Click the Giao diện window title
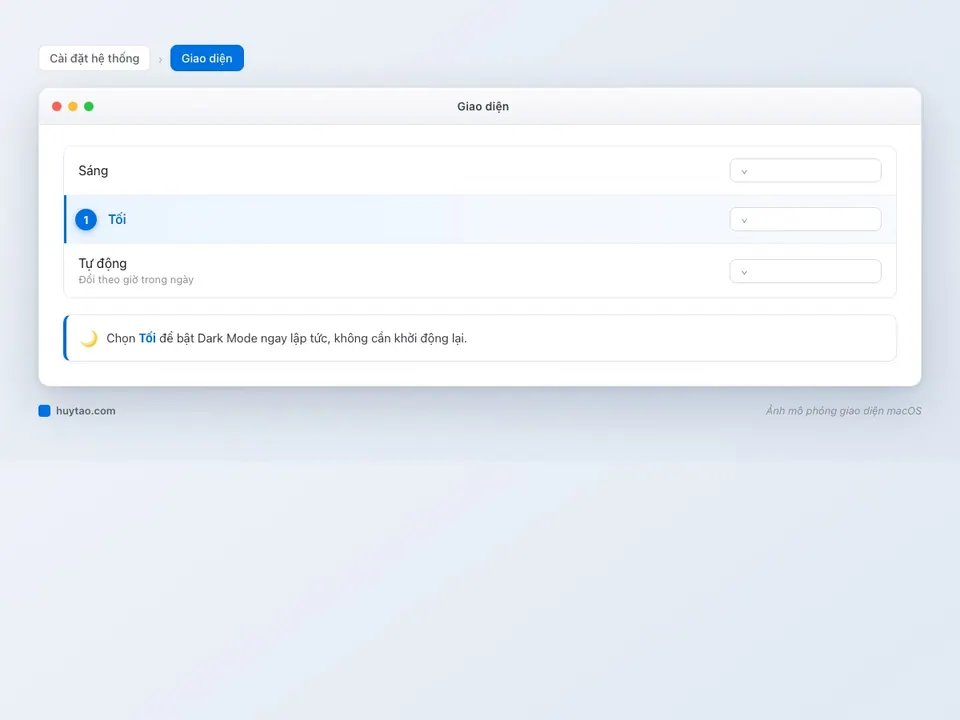Viewport: 960px width, 720px height. [x=482, y=107]
